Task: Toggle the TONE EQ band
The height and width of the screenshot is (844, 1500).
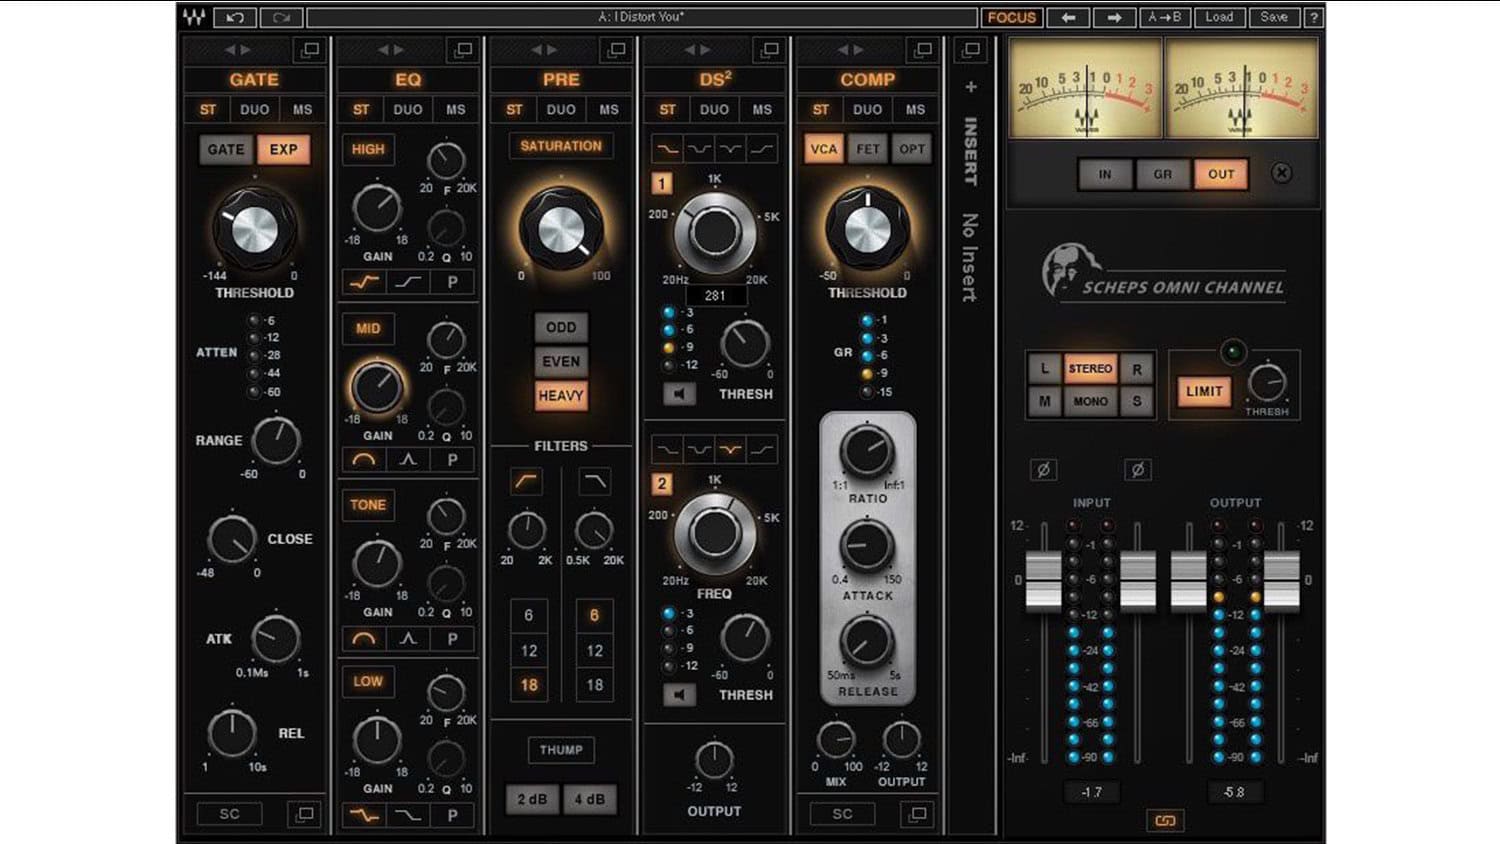Action: tap(368, 505)
